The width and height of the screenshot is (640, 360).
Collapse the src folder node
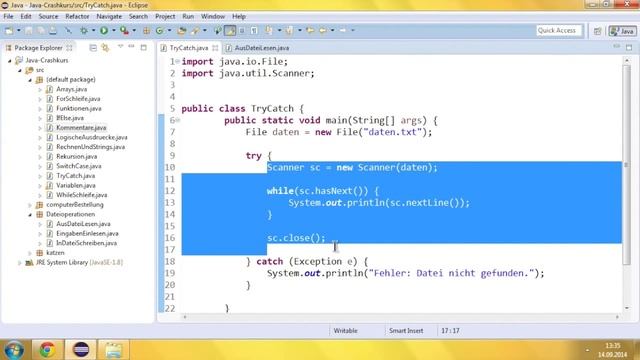[20, 70]
